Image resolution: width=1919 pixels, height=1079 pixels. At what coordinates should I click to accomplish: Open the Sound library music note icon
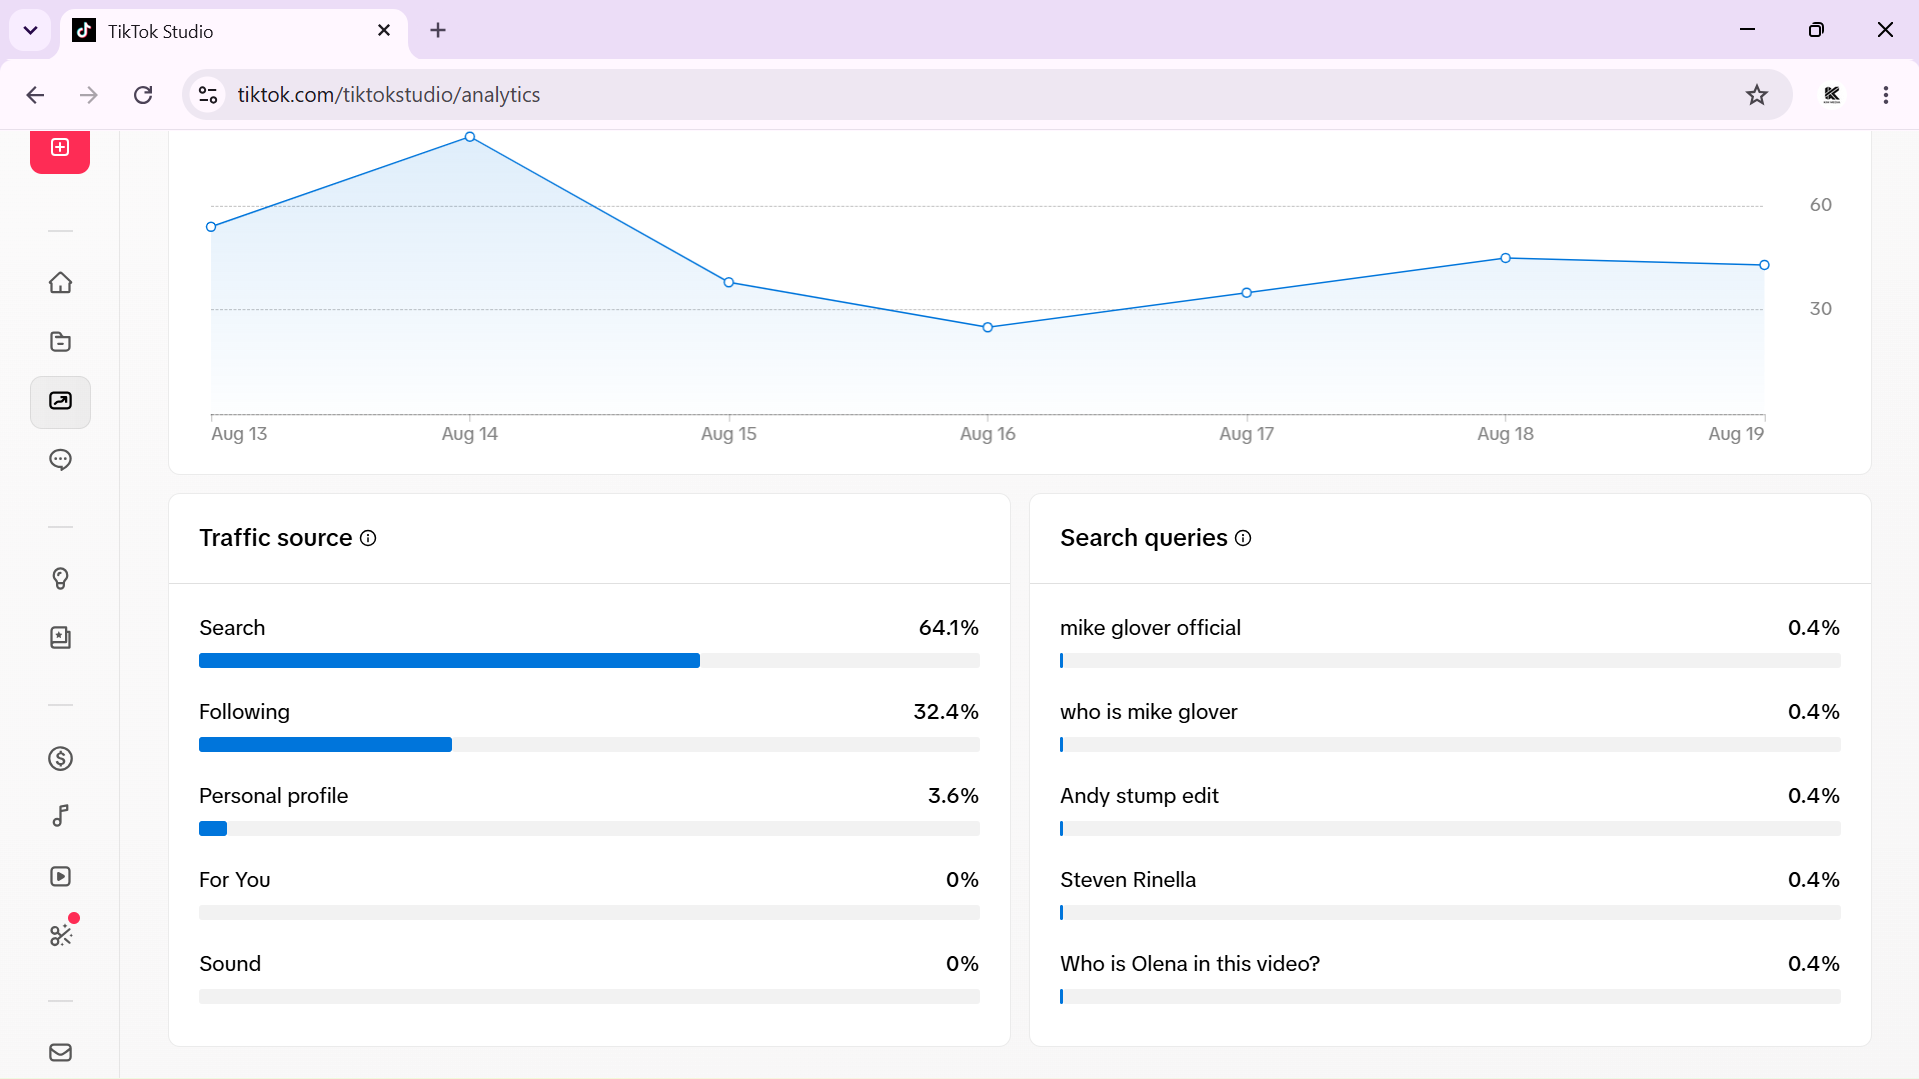(x=60, y=816)
